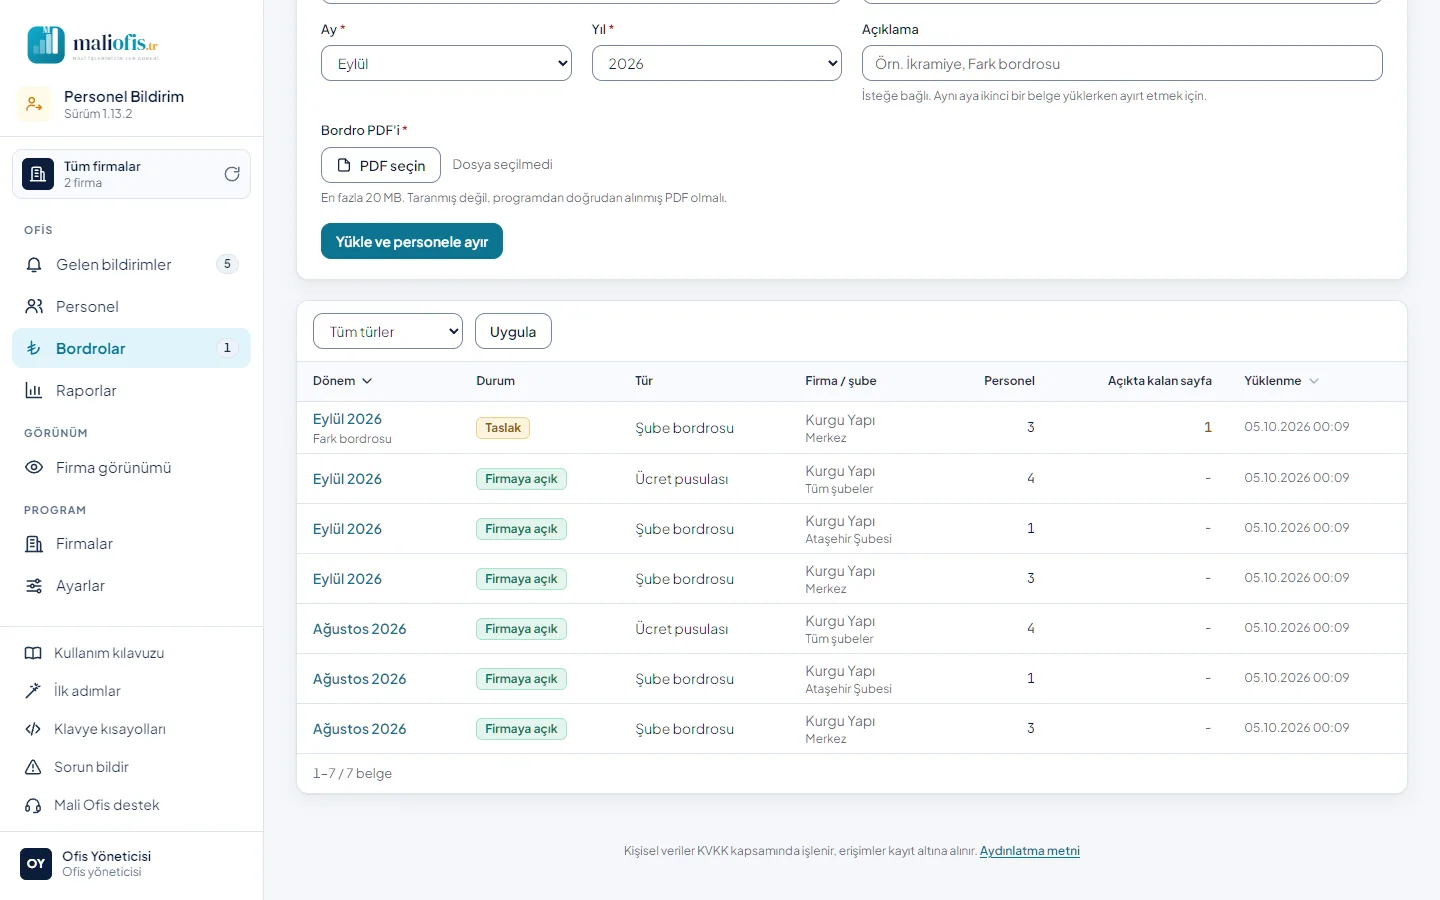Click the PDF seçin button
The image size is (1440, 900).
381,165
